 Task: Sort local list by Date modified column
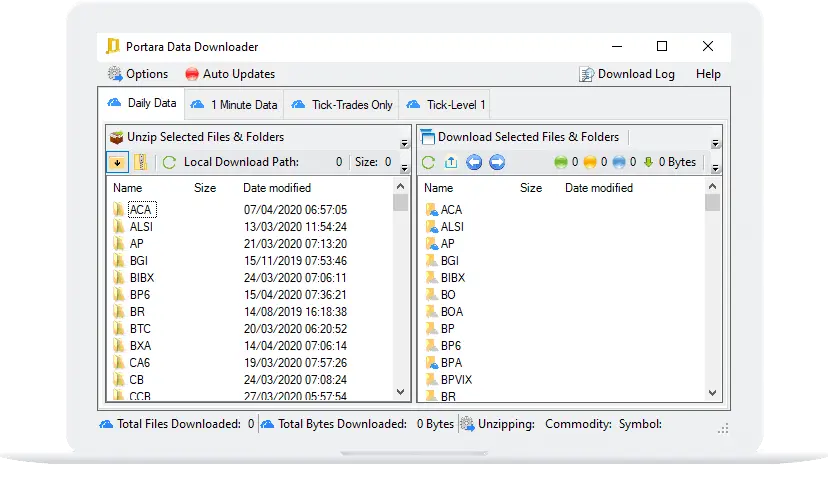point(277,188)
